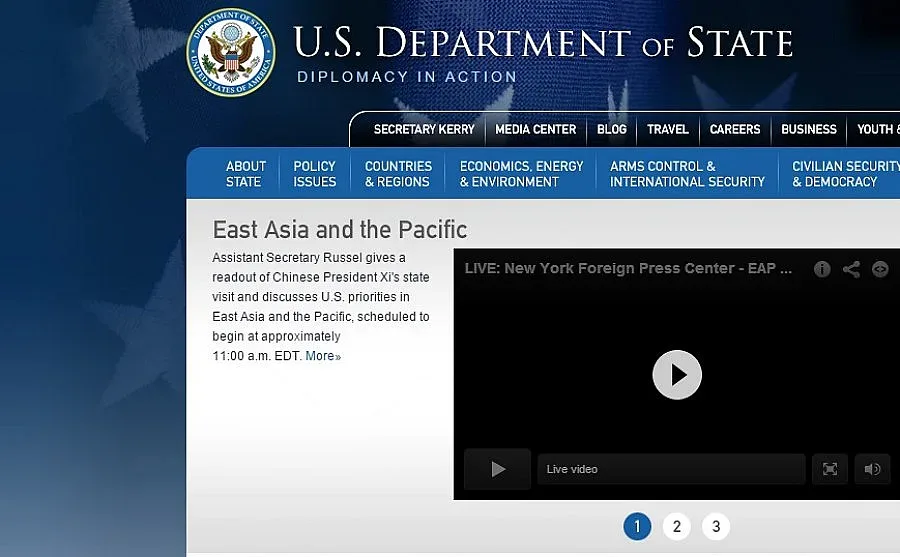Click the Department of State seal logo

tap(231, 52)
